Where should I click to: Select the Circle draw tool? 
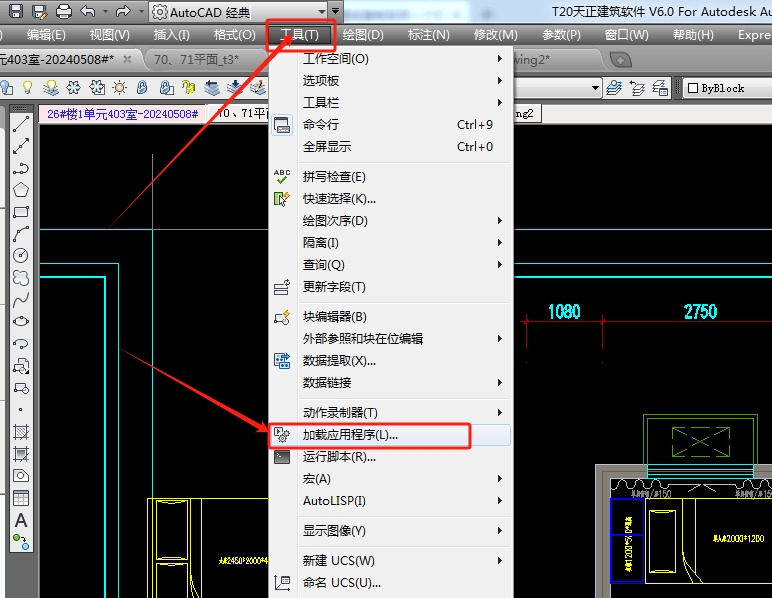[x=20, y=255]
